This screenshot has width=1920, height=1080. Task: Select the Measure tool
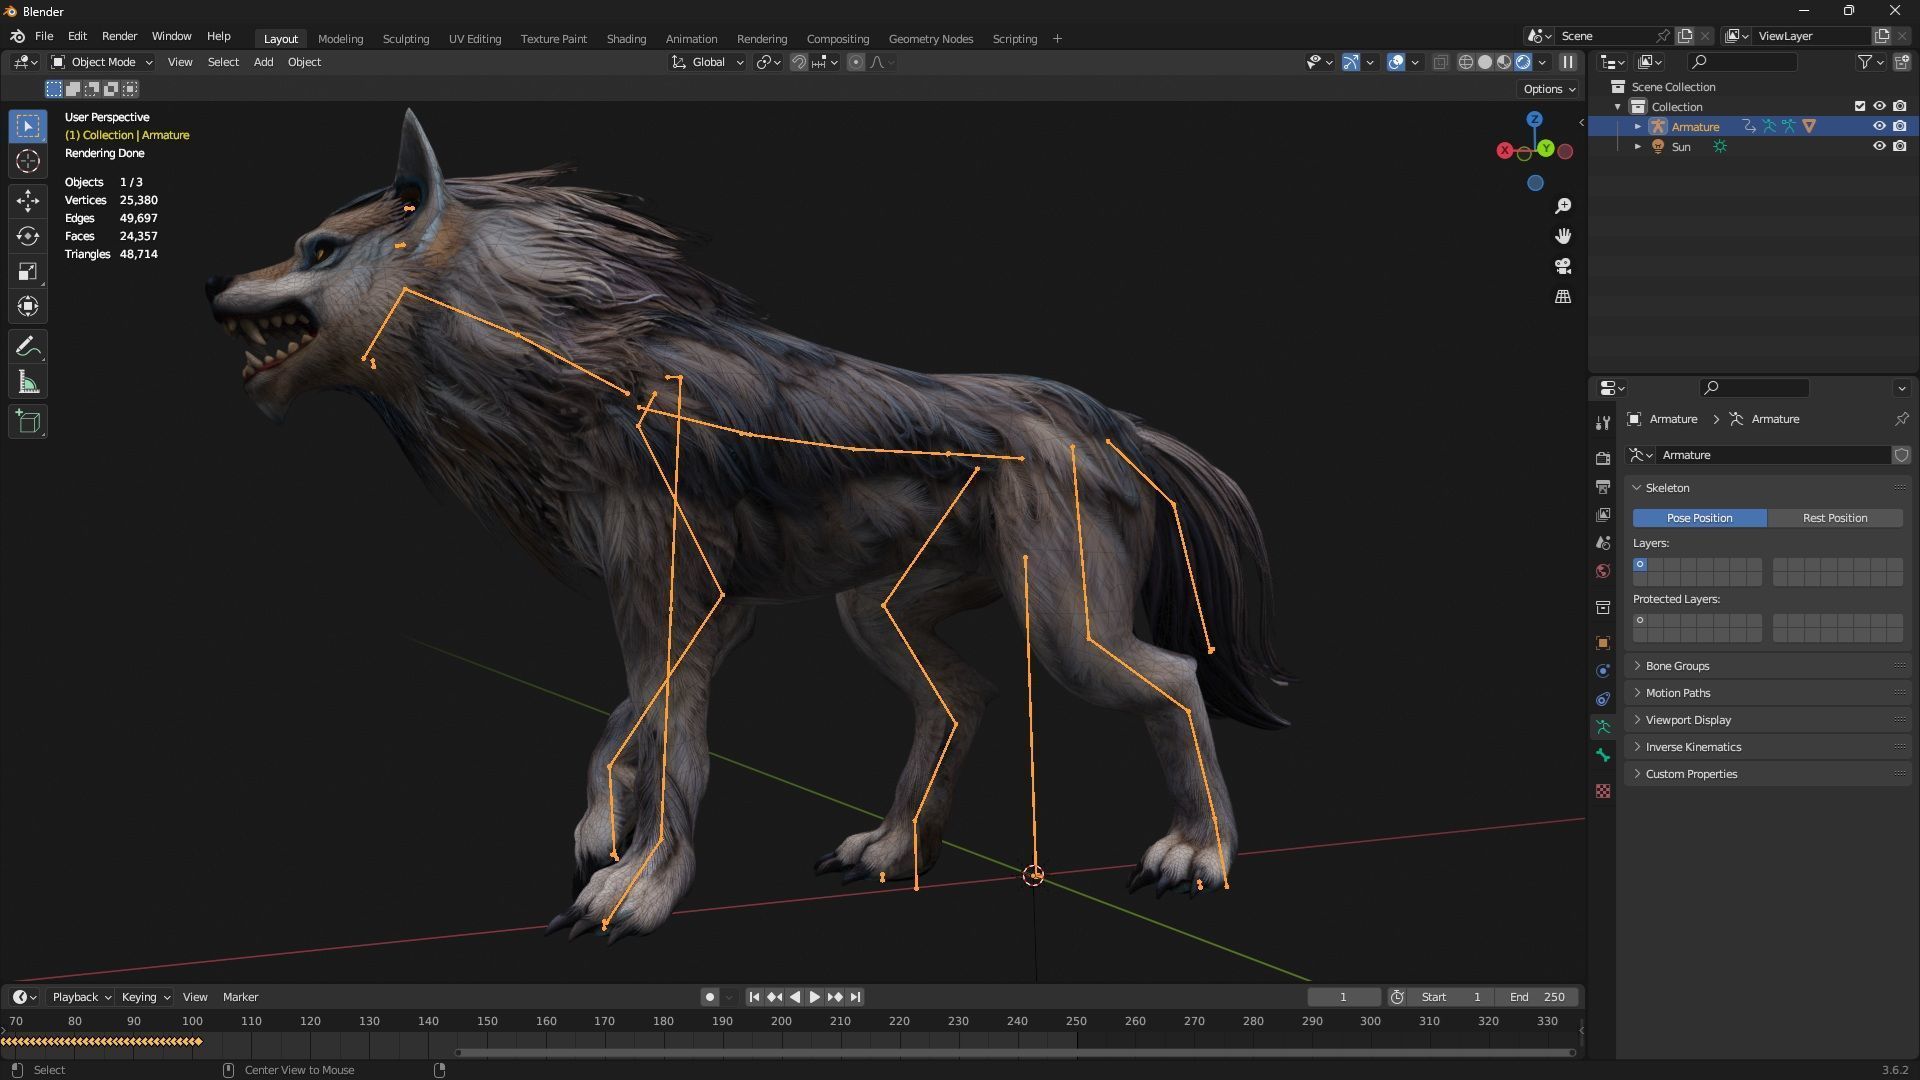coord(28,382)
